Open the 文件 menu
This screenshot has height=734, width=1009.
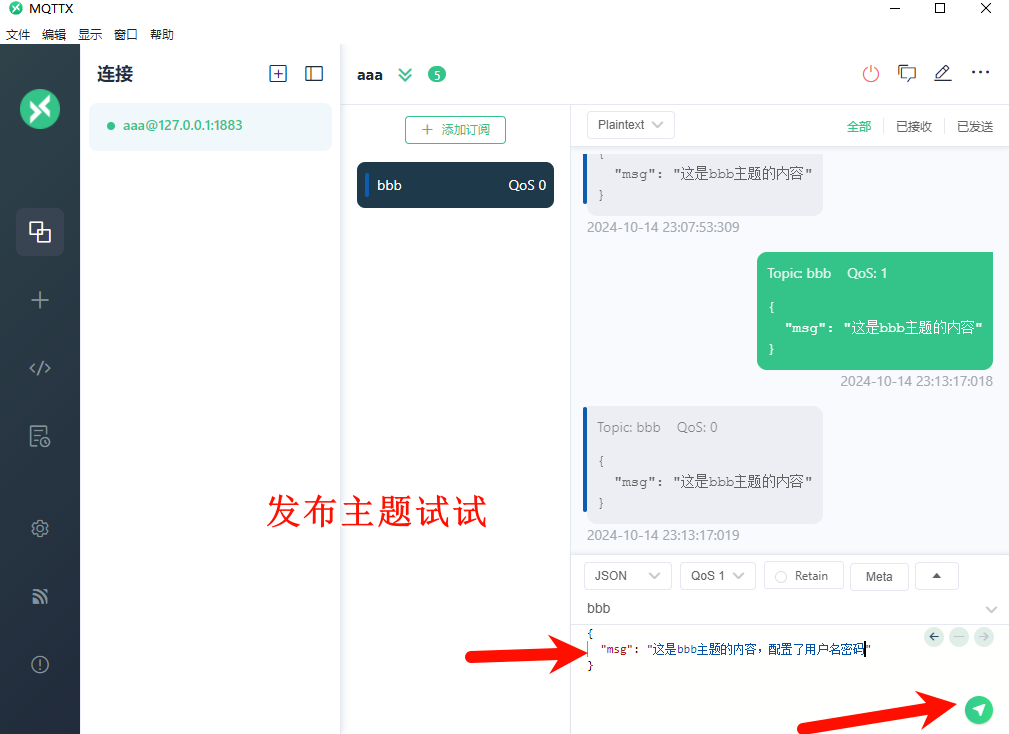pyautogui.click(x=18, y=35)
